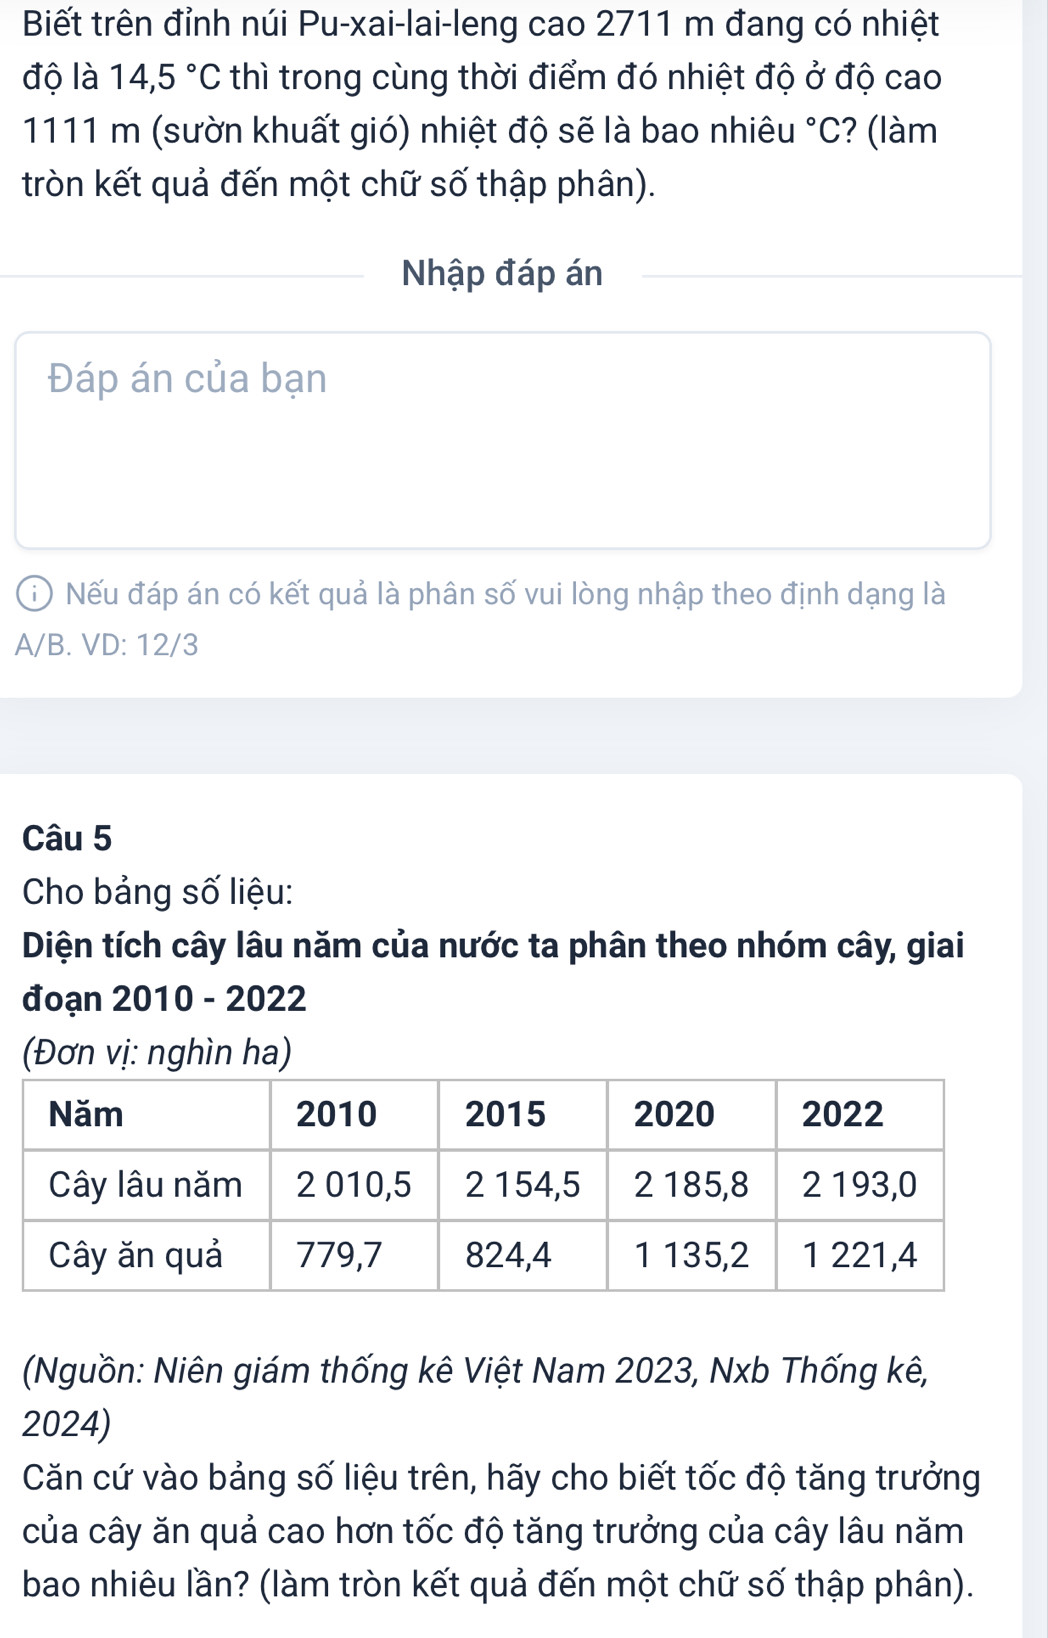Click the 'Nguồn: Niên giám thống kê' source citation
The width and height of the screenshot is (1048, 1638).
click(x=475, y=1397)
